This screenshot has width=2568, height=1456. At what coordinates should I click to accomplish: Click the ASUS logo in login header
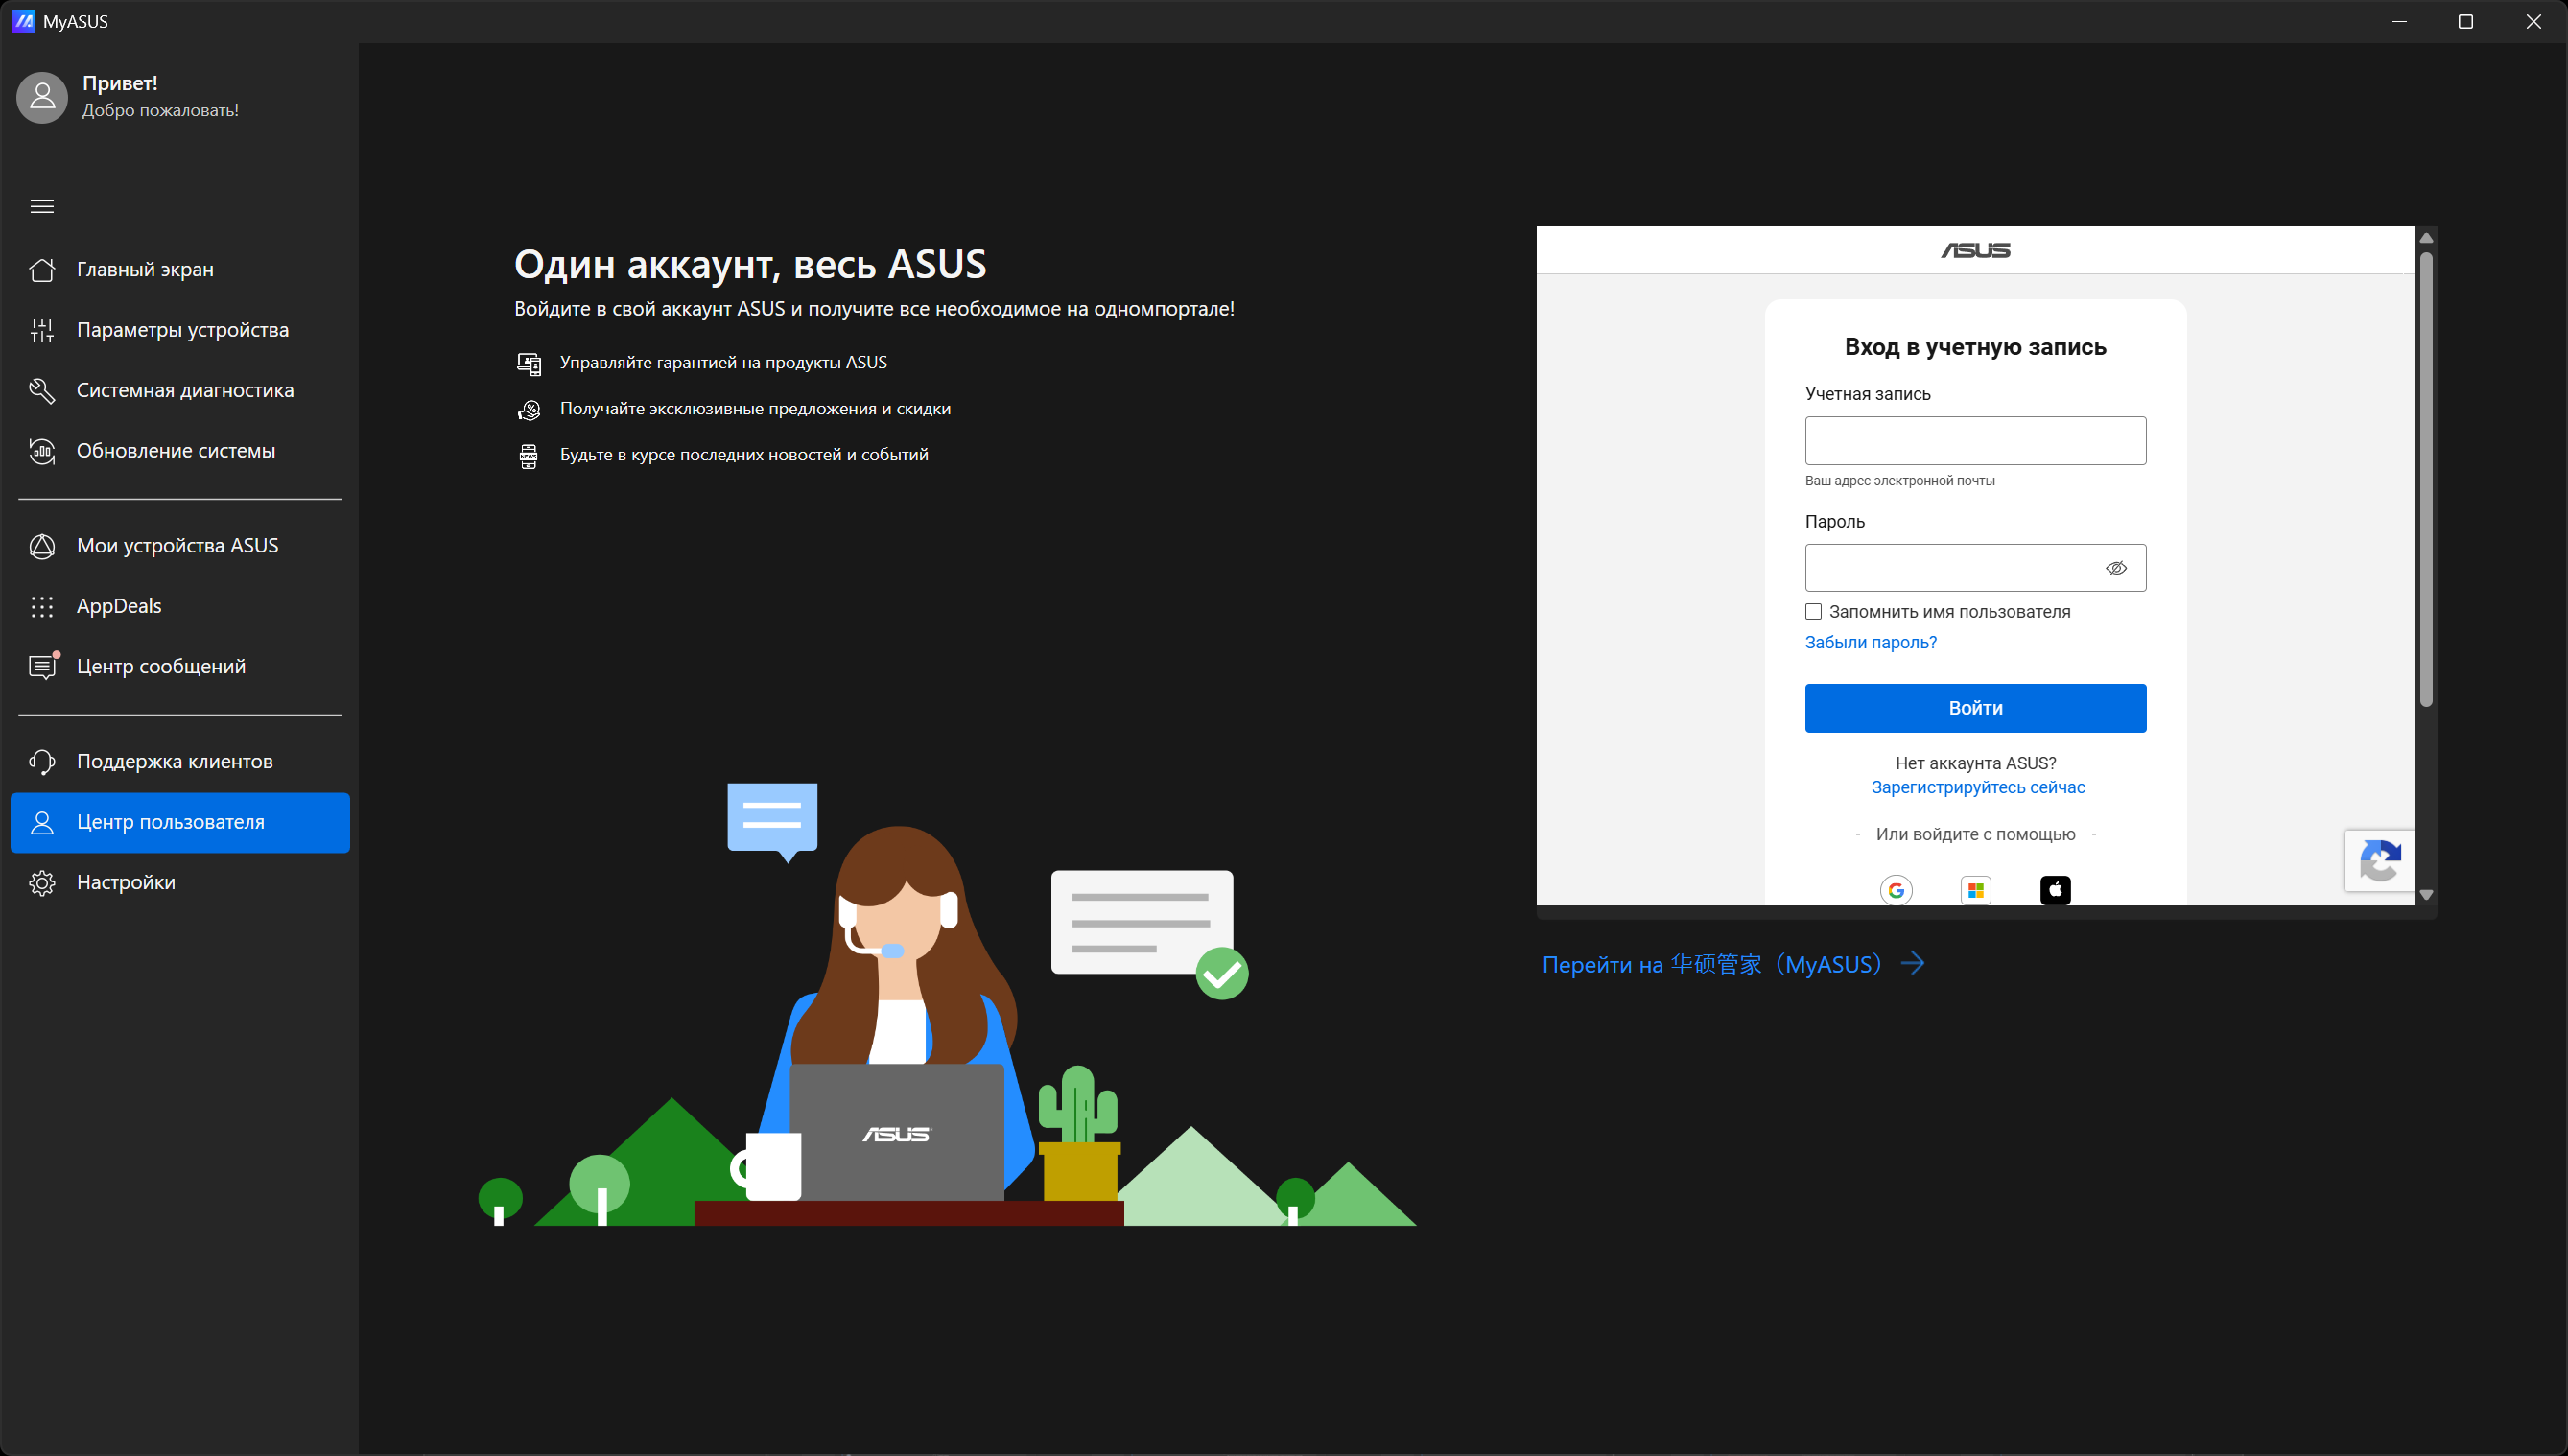1976,250
